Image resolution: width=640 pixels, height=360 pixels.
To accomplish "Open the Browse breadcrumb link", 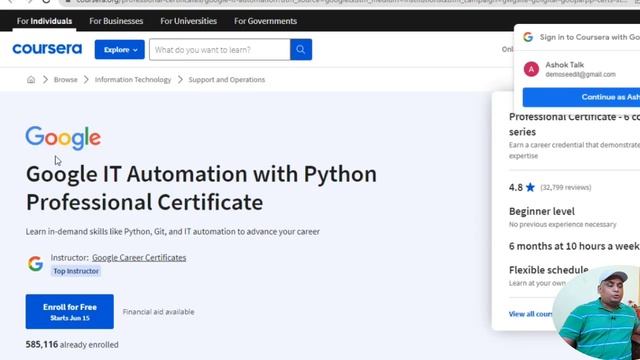I will point(65,80).
